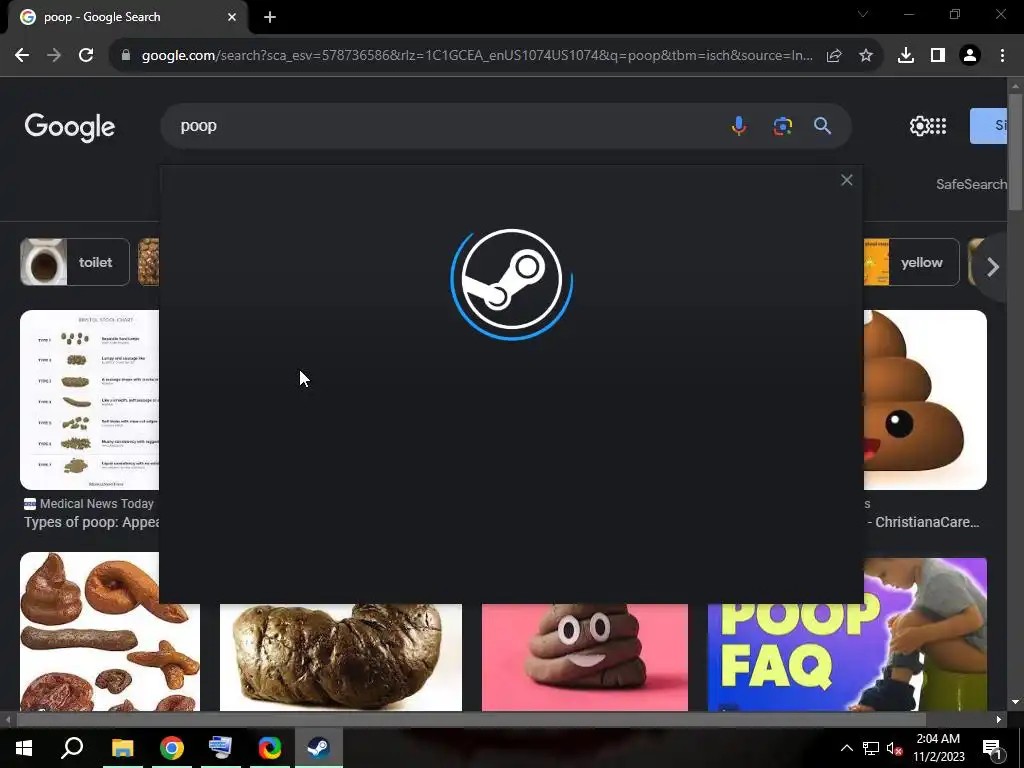Open the Google apps grid

[938, 126]
